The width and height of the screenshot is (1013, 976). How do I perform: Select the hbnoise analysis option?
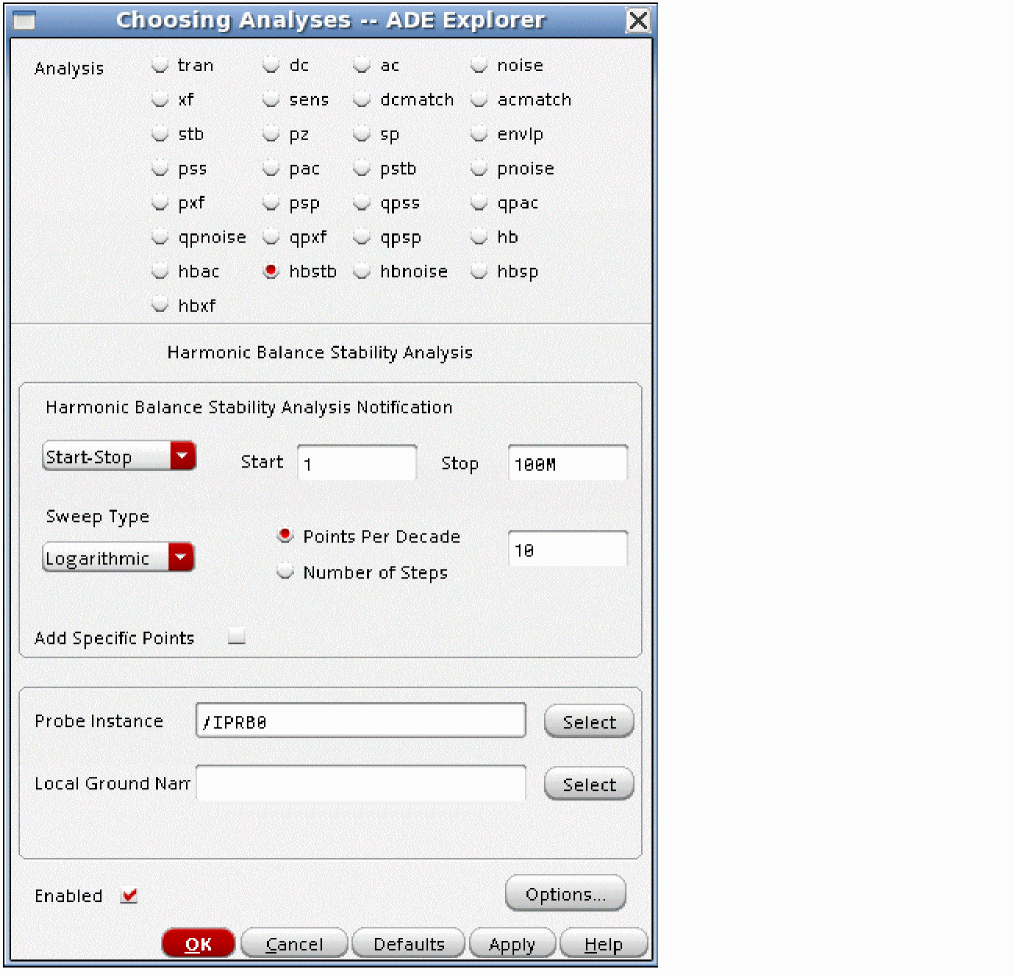point(362,271)
